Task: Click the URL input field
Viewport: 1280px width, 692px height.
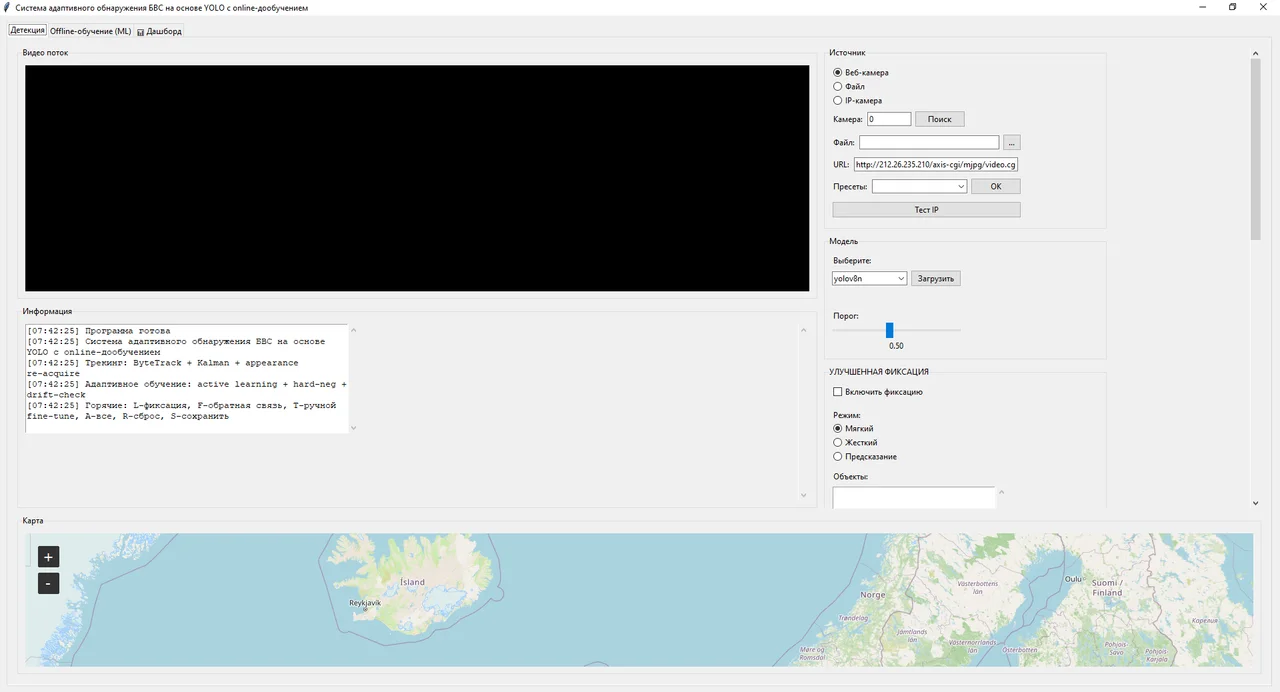Action: tap(936, 164)
